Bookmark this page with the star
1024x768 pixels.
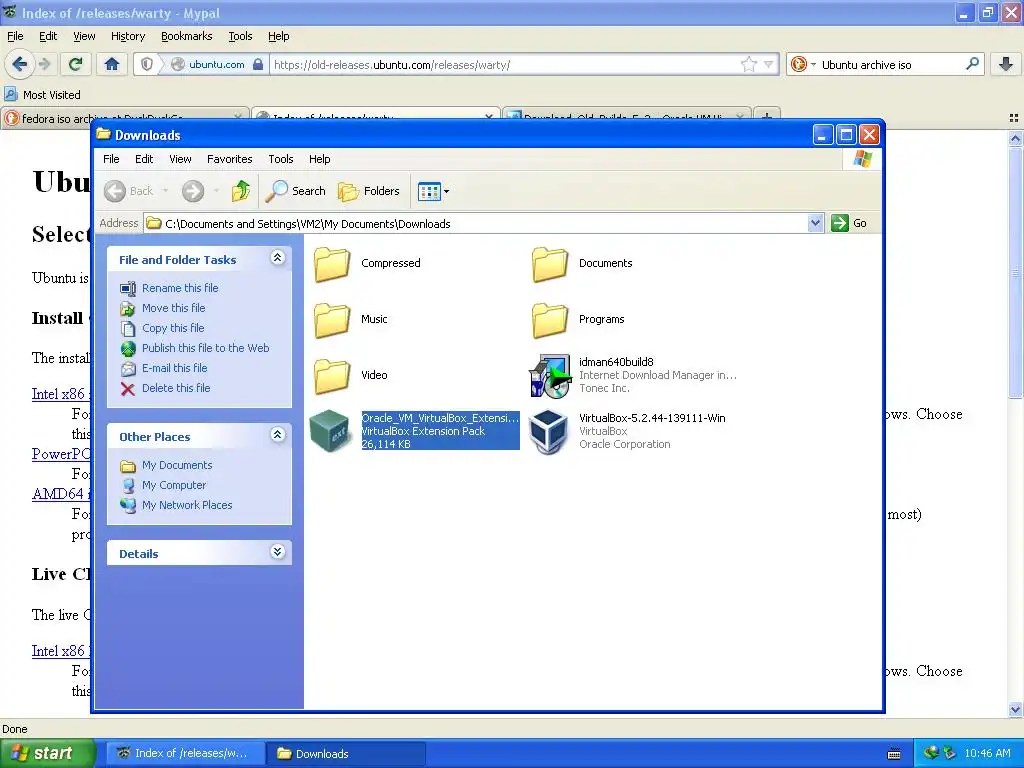(748, 64)
